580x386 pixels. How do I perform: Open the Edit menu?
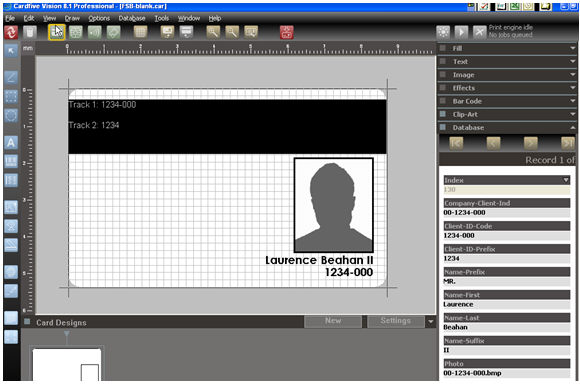click(x=29, y=18)
